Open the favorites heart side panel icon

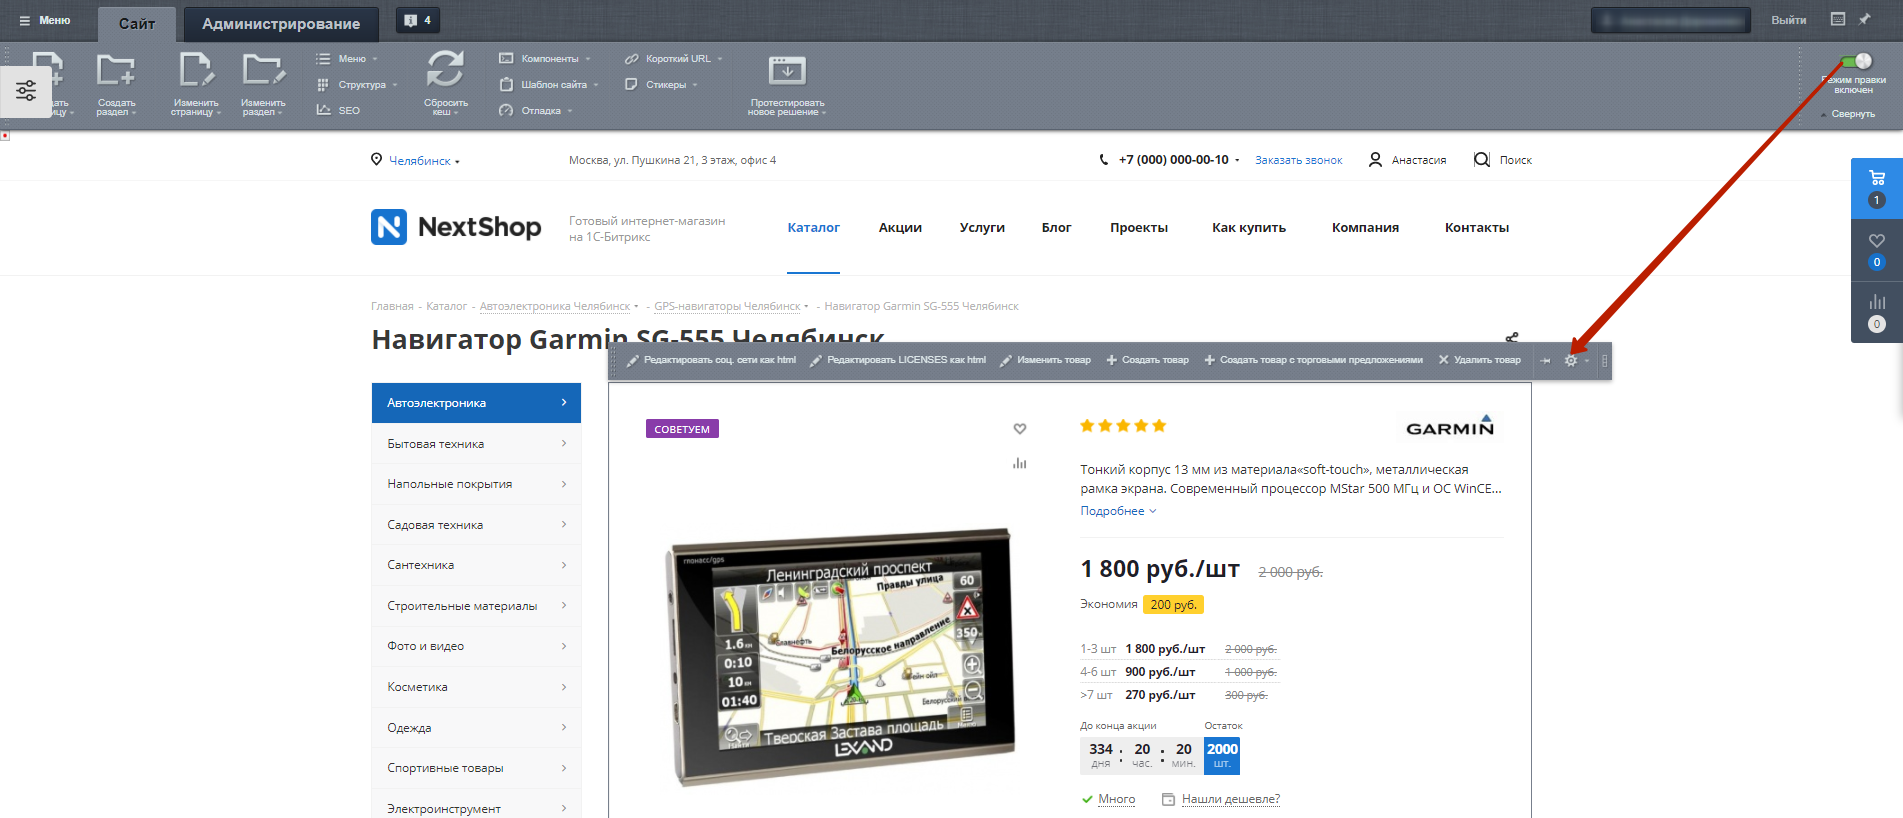1877,240
